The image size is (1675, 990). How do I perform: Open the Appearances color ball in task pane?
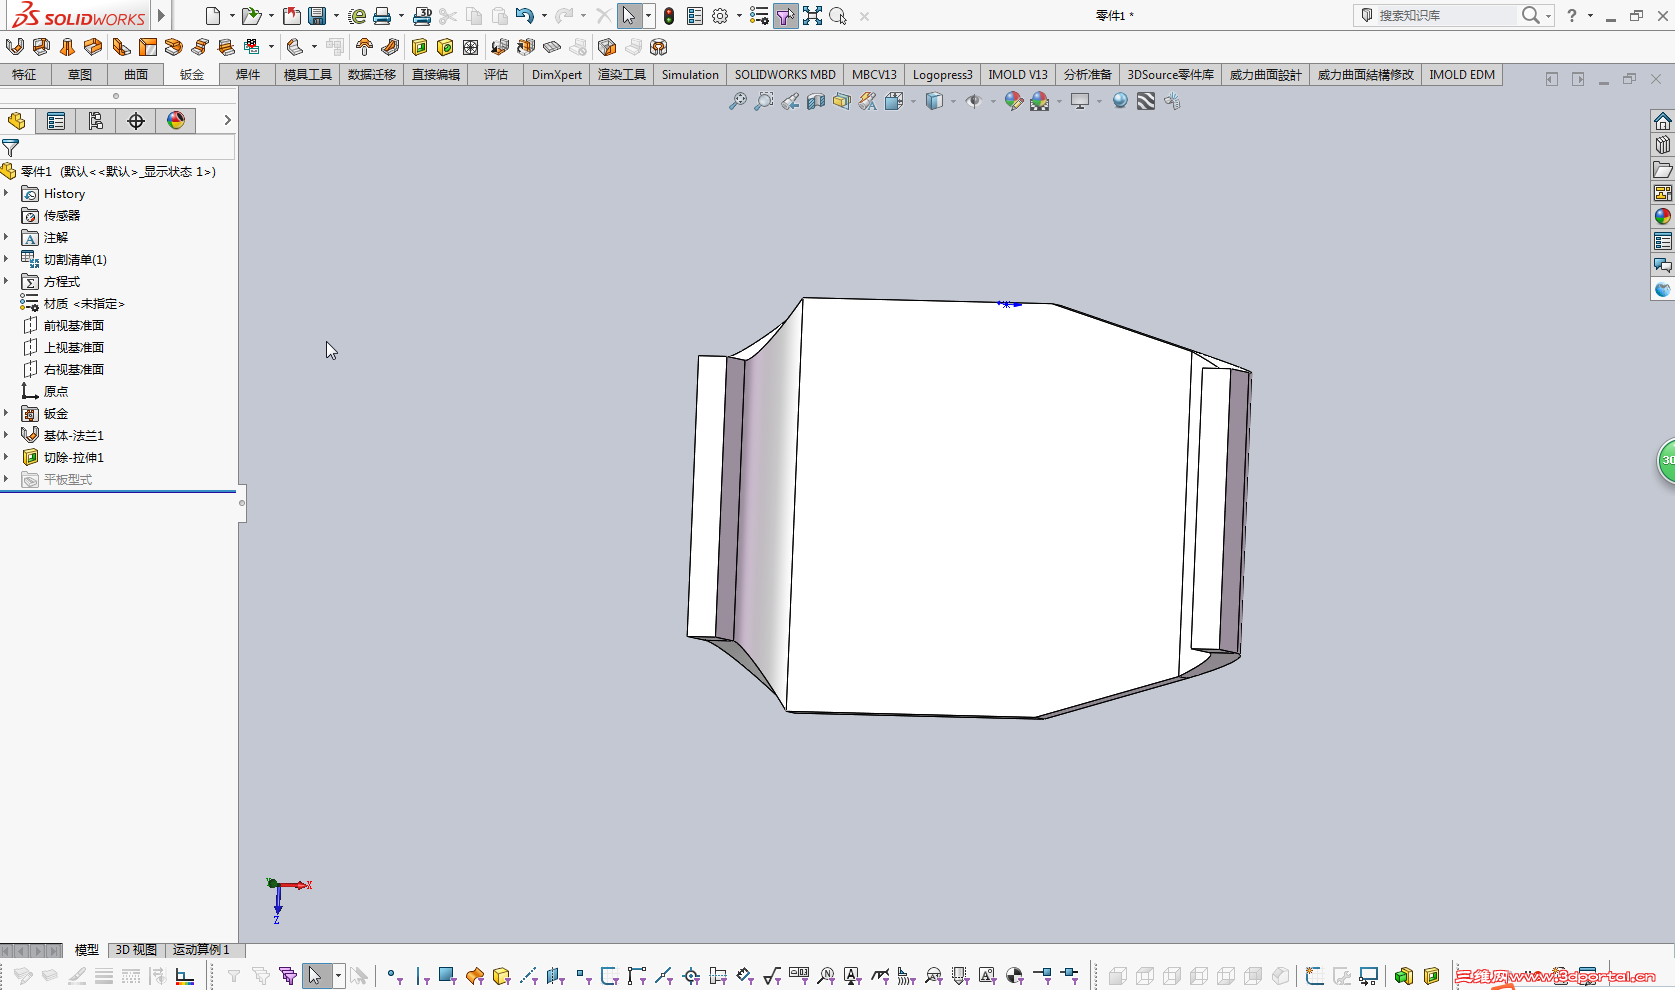pos(1663,217)
